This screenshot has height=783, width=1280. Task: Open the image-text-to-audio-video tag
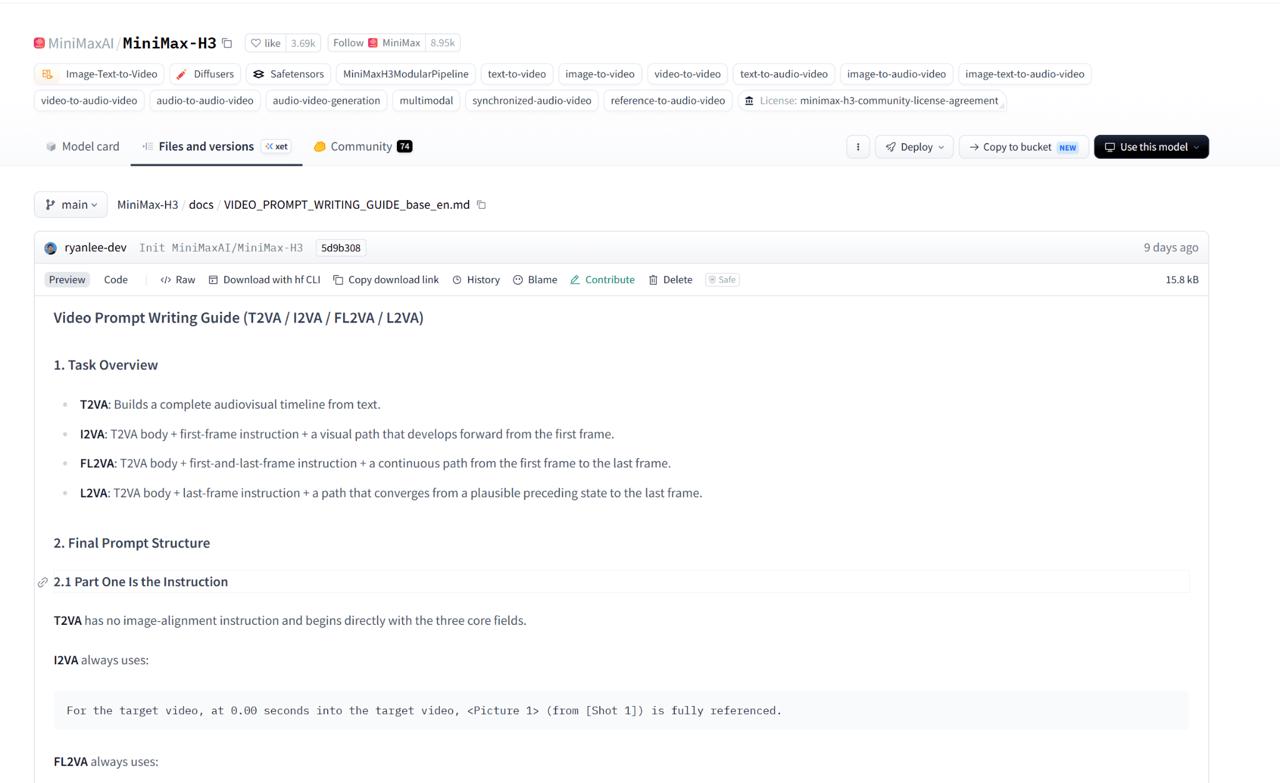pos(1024,74)
